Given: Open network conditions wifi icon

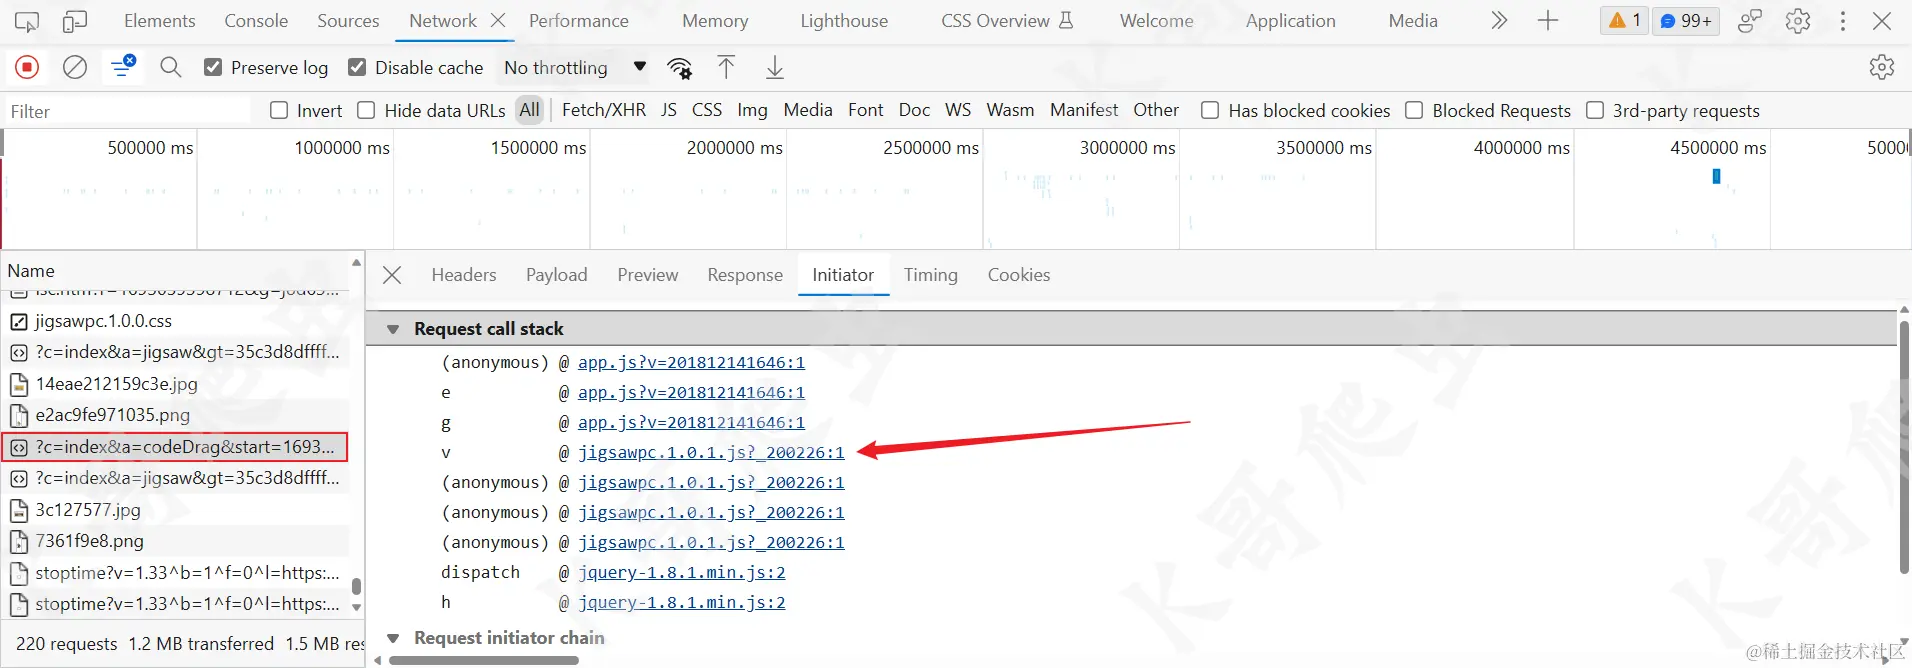Looking at the screenshot, I should click(680, 68).
